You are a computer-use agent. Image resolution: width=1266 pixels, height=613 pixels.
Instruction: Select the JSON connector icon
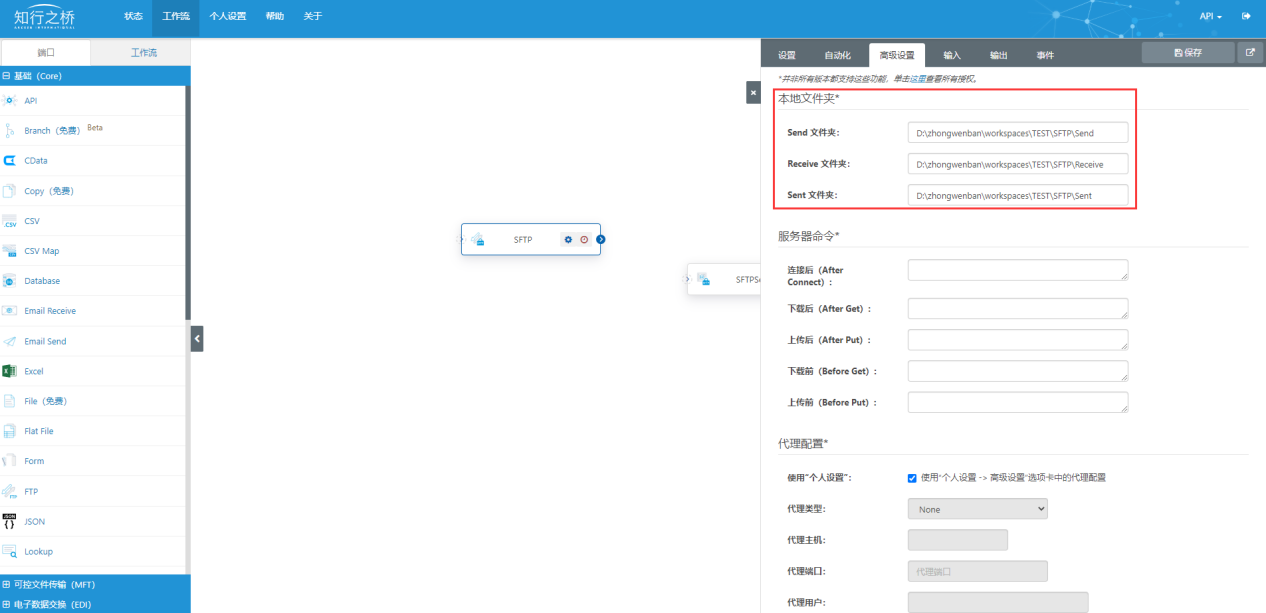(x=10, y=521)
